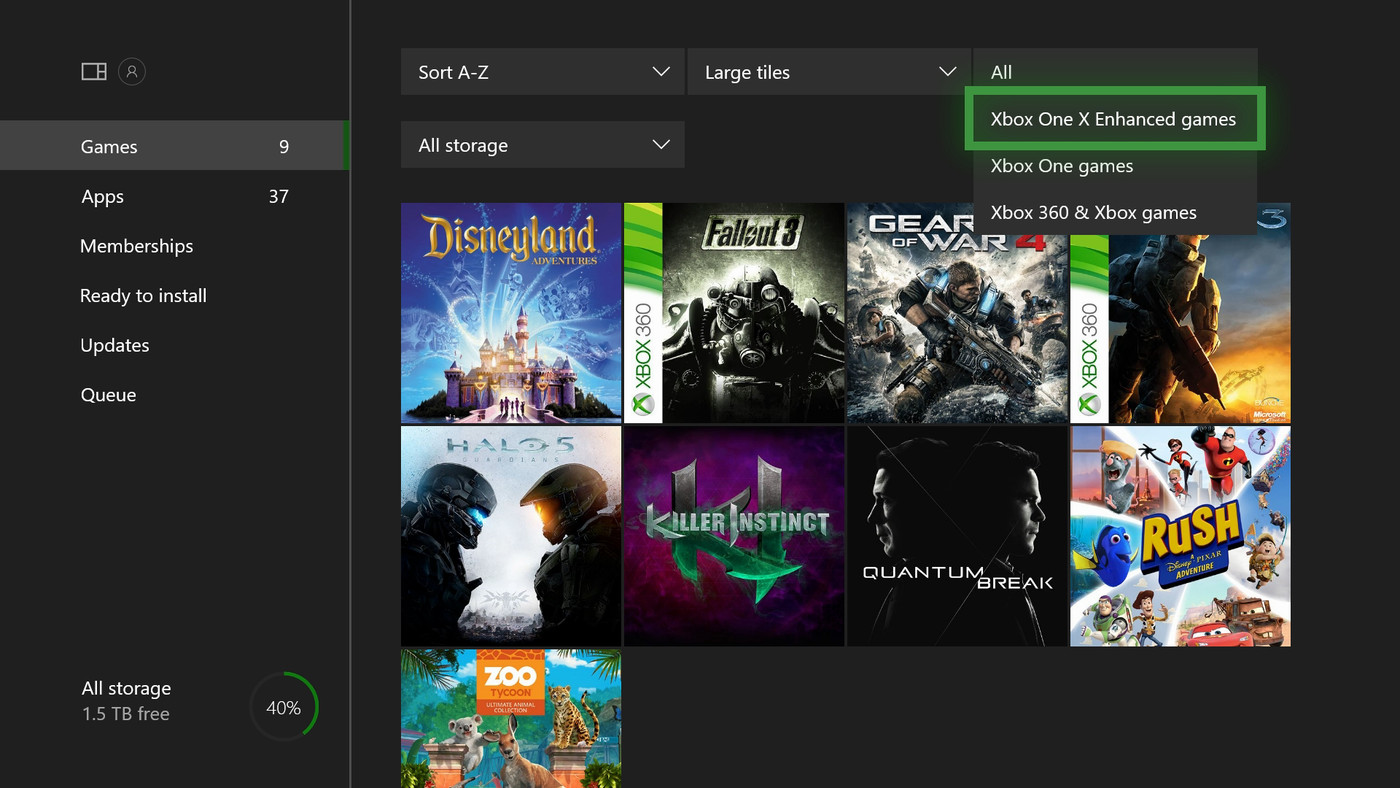The image size is (1400, 788).
Task: Select the Zoo Tycoon game tile
Action: (x=511, y=718)
